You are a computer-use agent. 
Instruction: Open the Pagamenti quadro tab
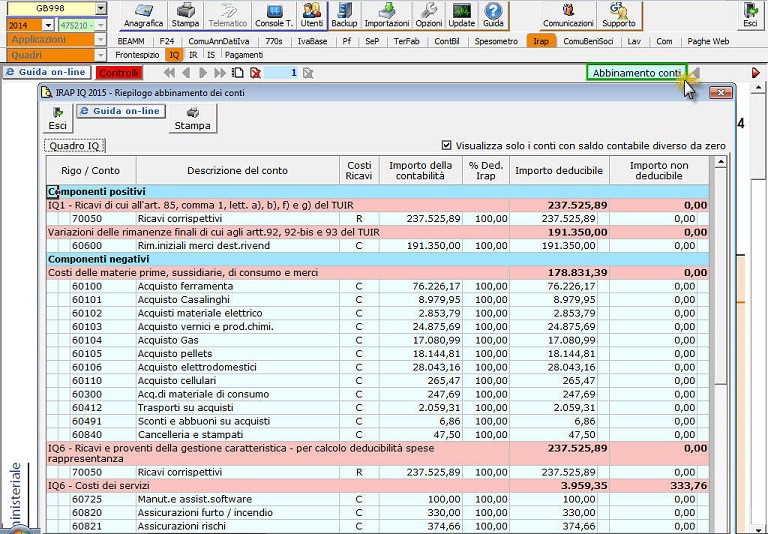coord(244,55)
